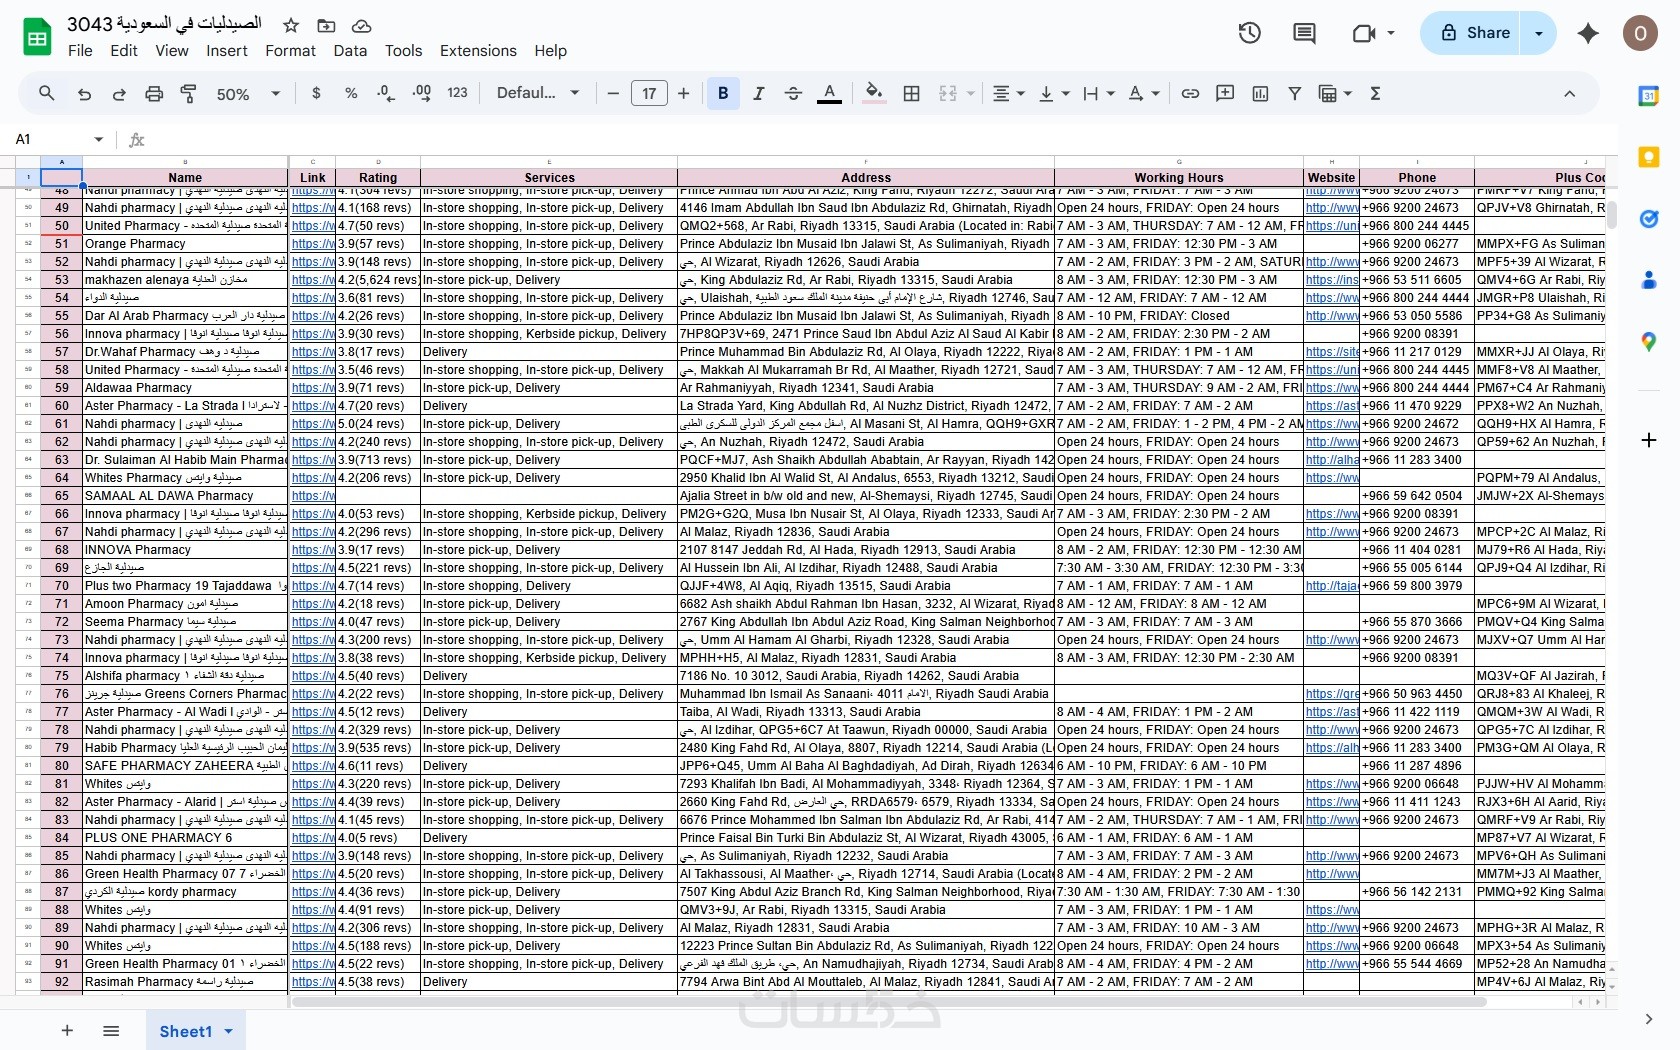Format cells as currency
This screenshot has width=1680, height=1050.
[316, 93]
